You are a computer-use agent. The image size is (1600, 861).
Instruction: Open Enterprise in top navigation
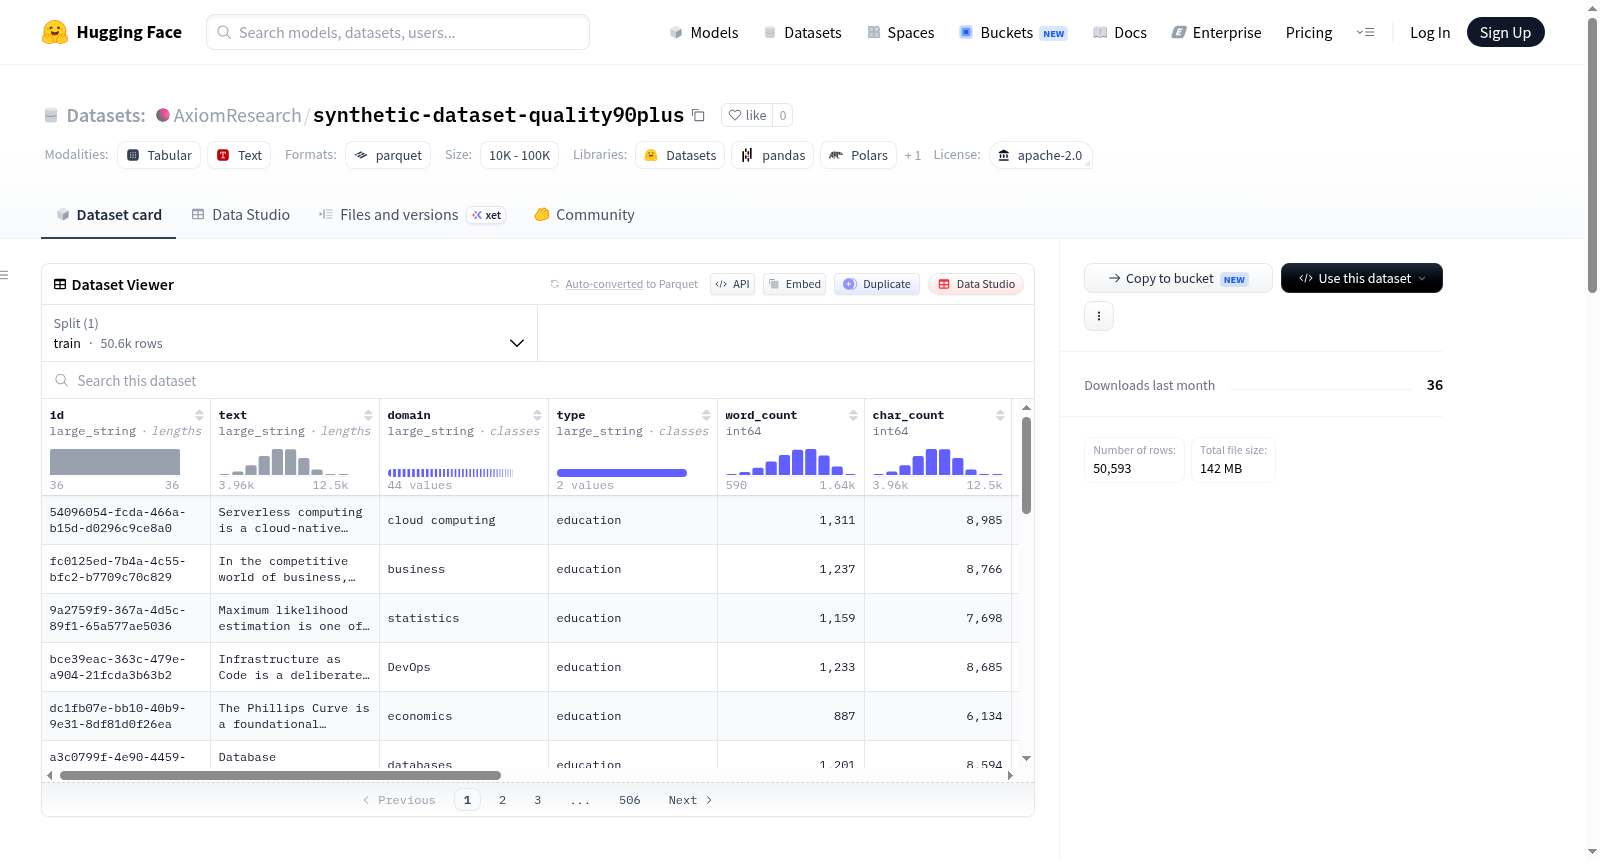pos(1217,33)
